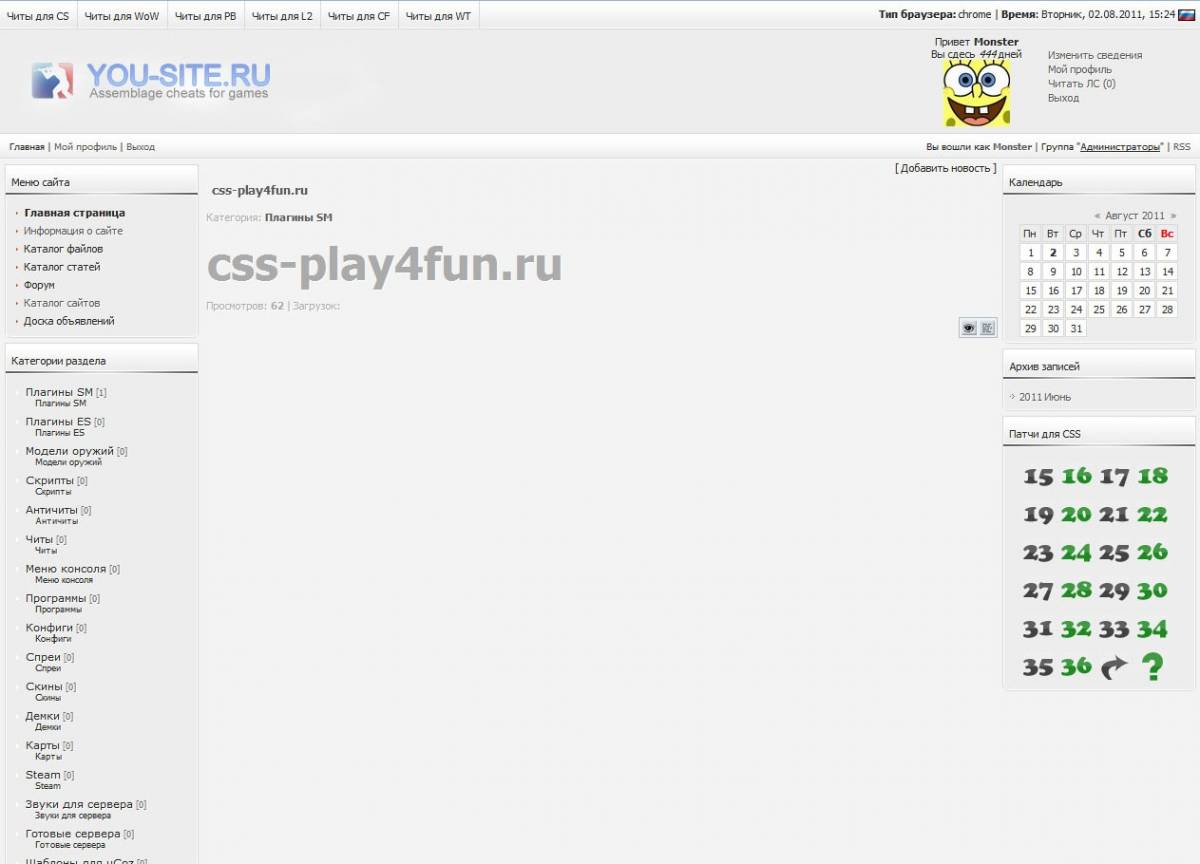The image size is (1200, 864).
Task: Open CSS patch number 21
Action: click(1114, 515)
